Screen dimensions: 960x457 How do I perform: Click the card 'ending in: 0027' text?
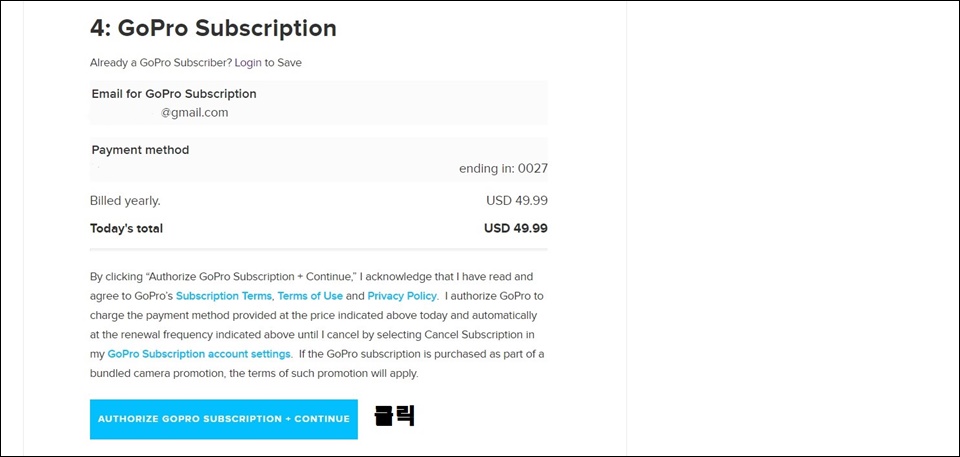[x=503, y=168]
